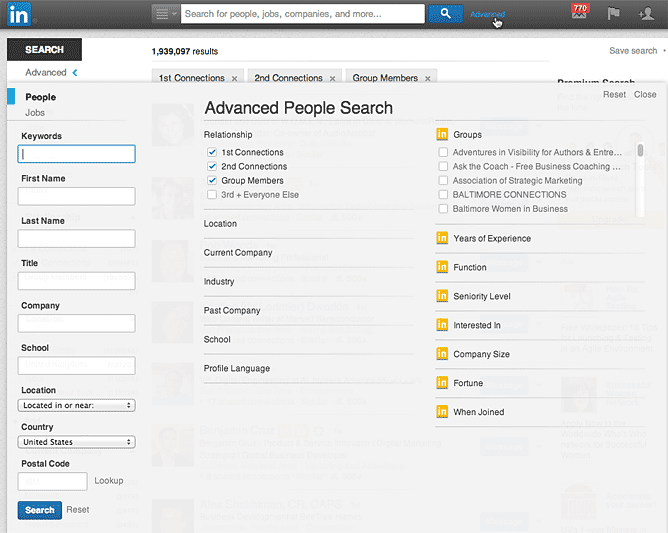
Task: Check BALTIMORE CONNECTIONS group checkbox
Action: (443, 195)
